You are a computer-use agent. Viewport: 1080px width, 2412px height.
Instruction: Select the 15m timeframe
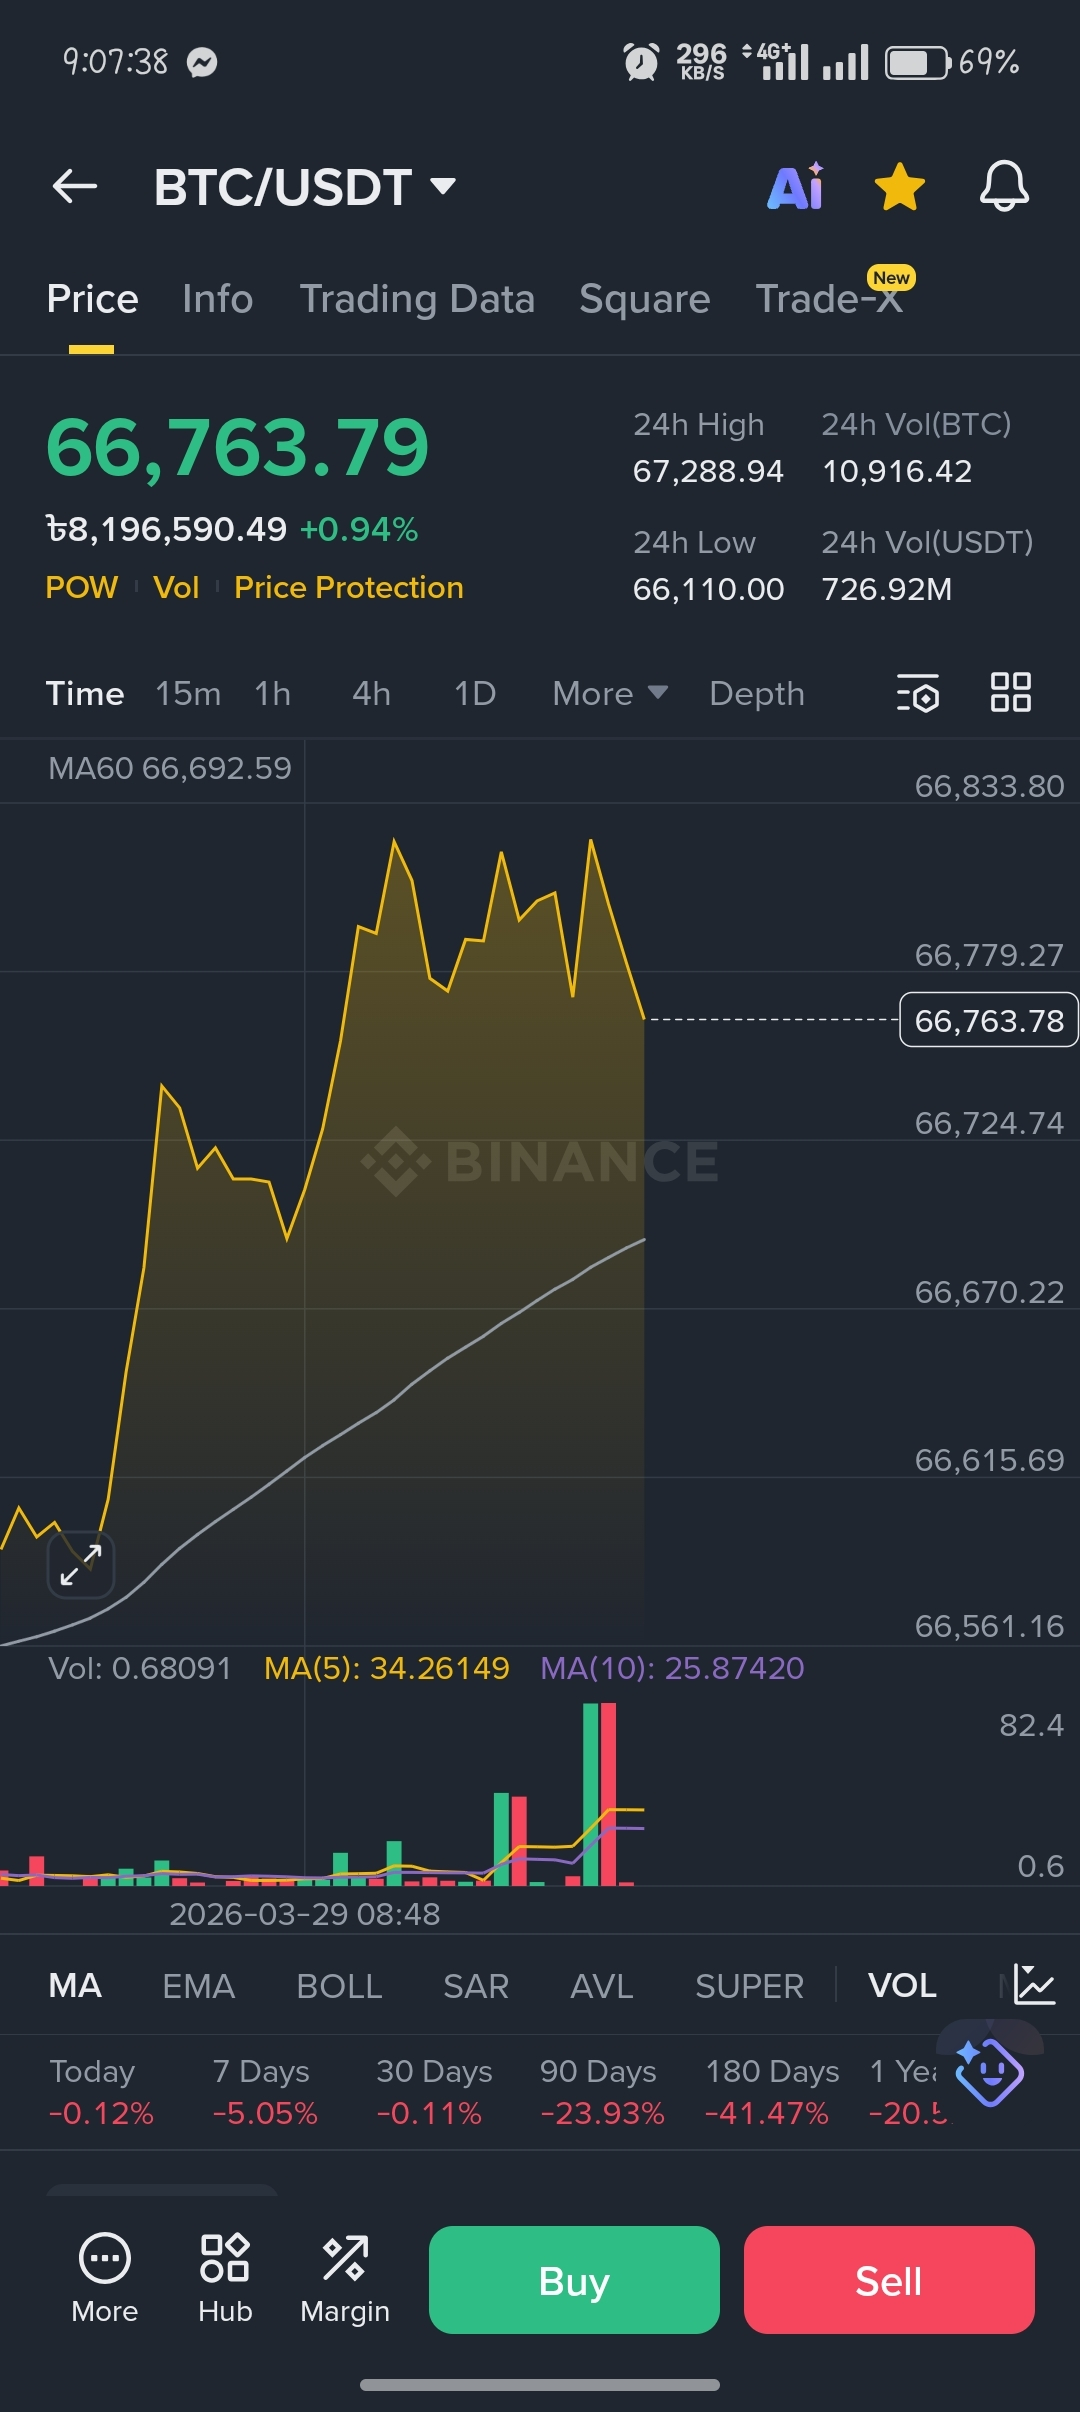pyautogui.click(x=188, y=693)
